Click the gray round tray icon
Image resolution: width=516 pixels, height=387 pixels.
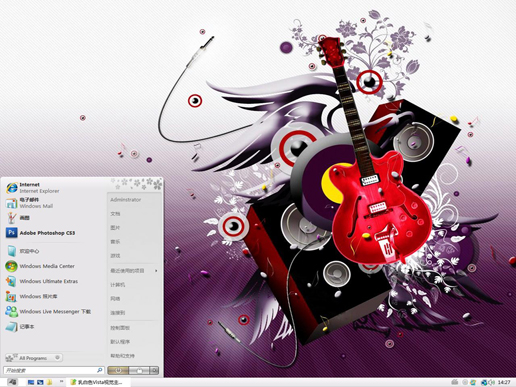pos(465,382)
